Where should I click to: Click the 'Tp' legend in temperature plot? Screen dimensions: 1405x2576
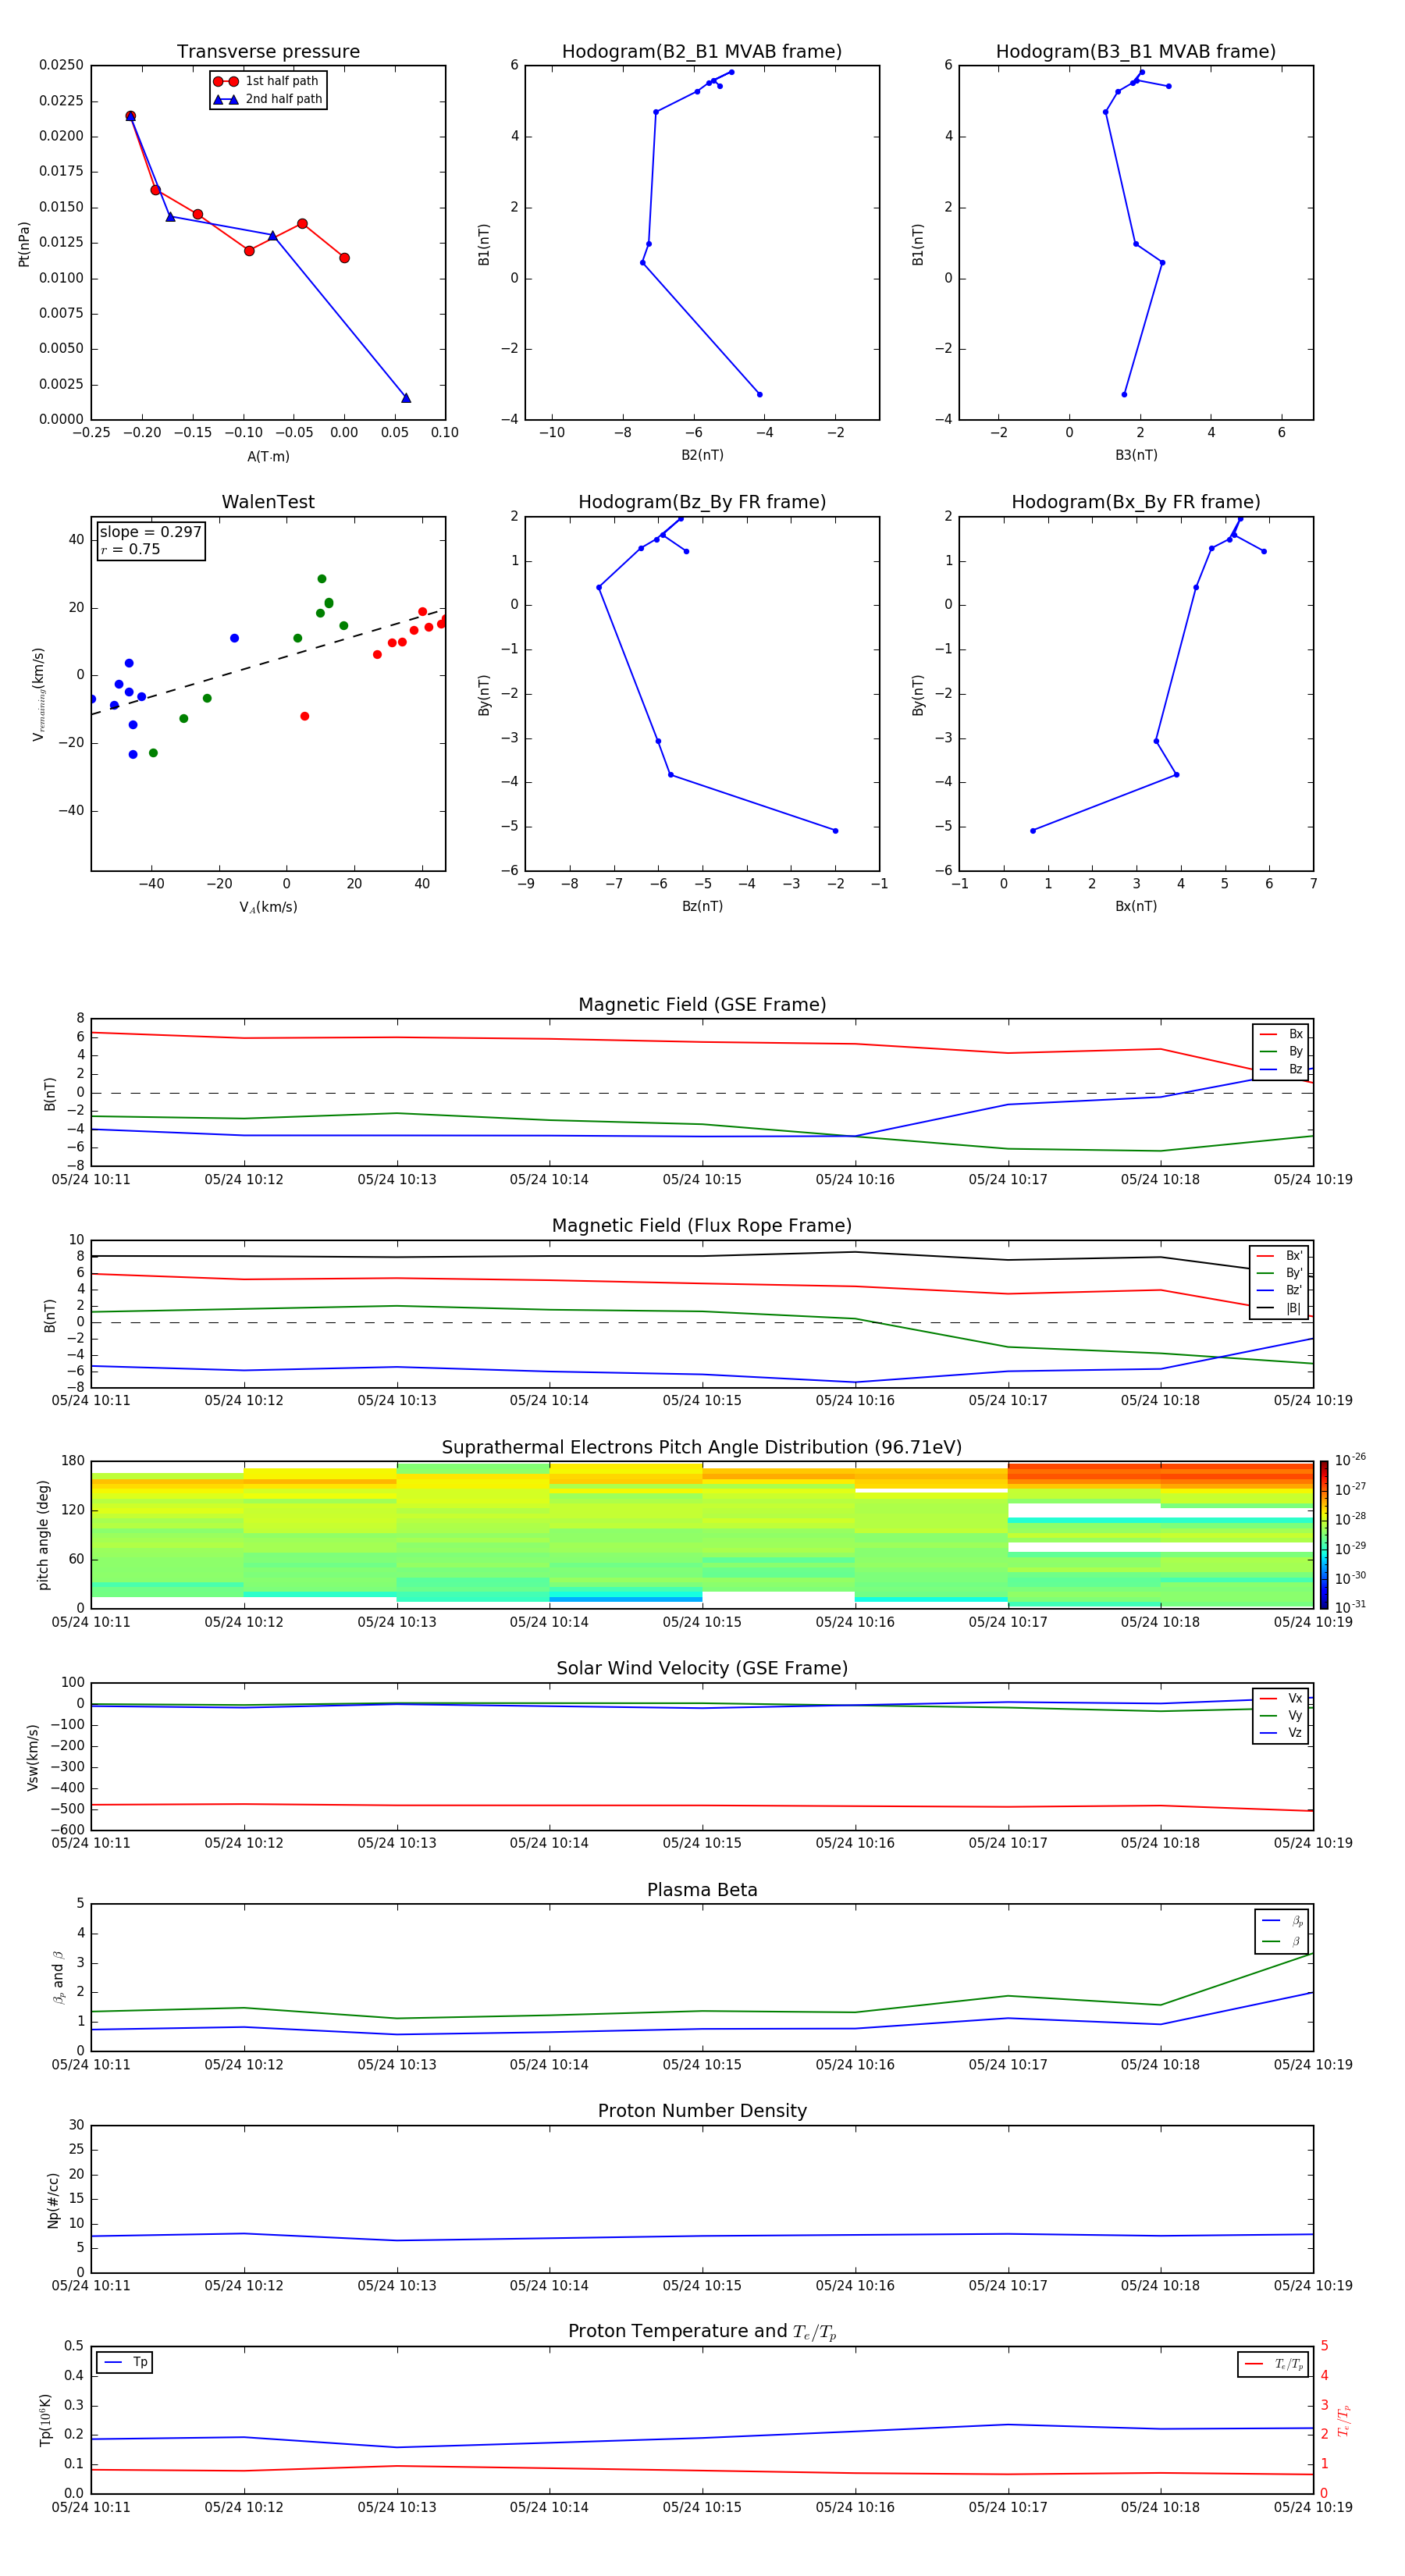click(125, 2363)
